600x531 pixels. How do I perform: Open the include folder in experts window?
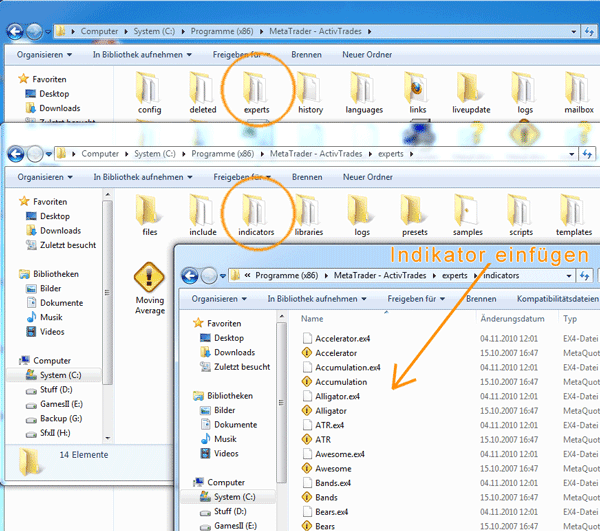pyautogui.click(x=202, y=215)
